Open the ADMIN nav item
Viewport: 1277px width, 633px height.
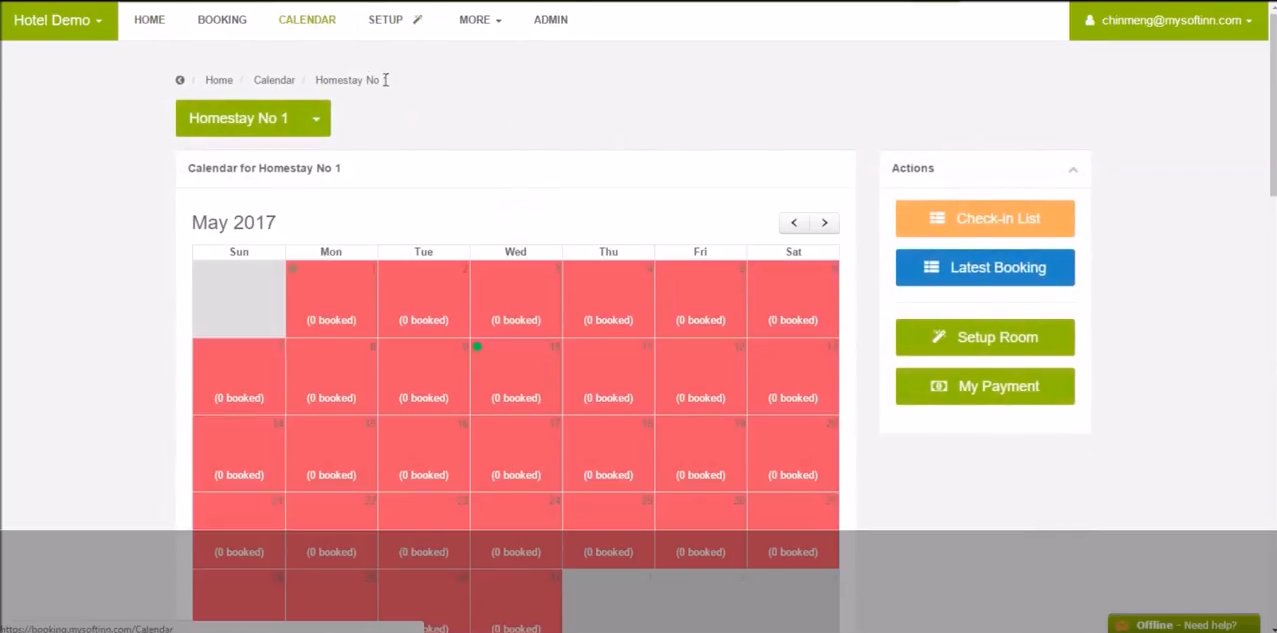point(551,20)
